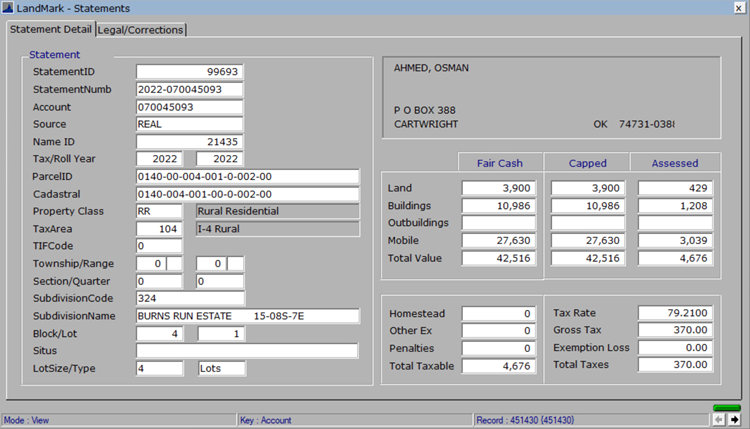
Task: Click the Rural Residential description field
Action: click(278, 211)
